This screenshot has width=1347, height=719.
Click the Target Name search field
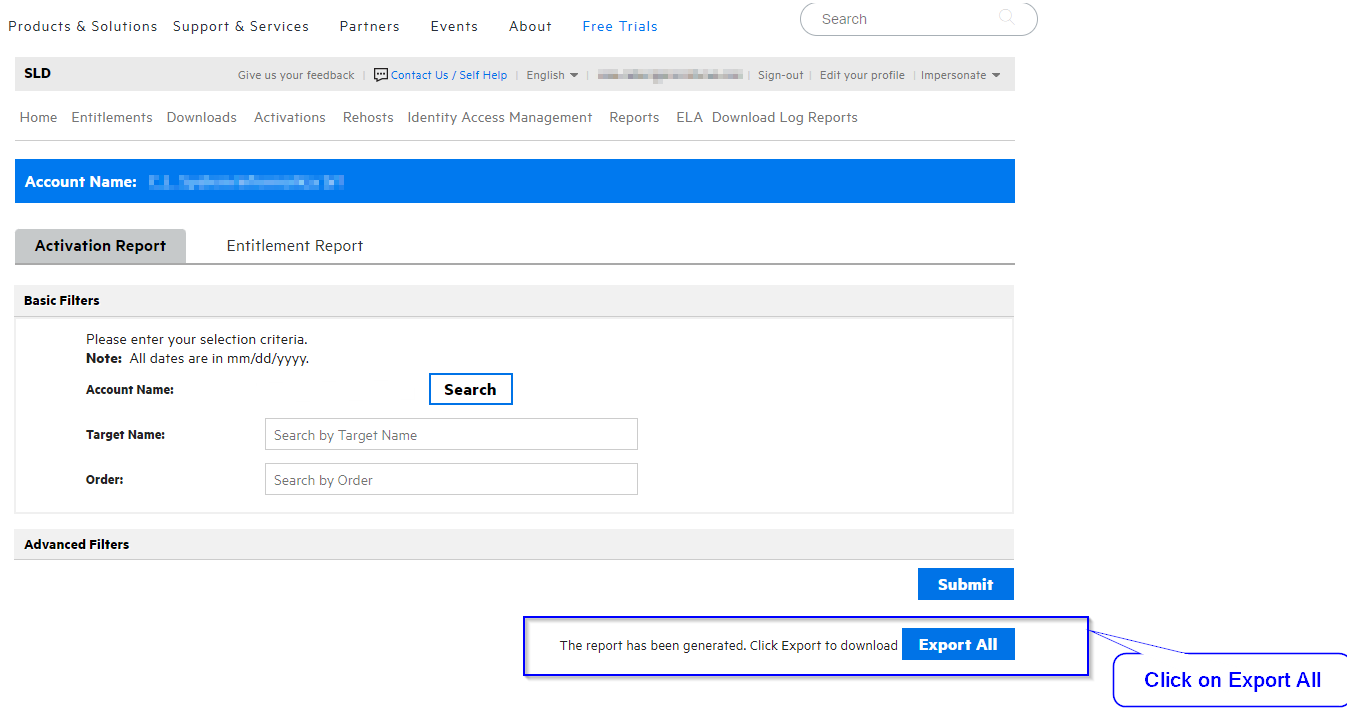[x=450, y=434]
